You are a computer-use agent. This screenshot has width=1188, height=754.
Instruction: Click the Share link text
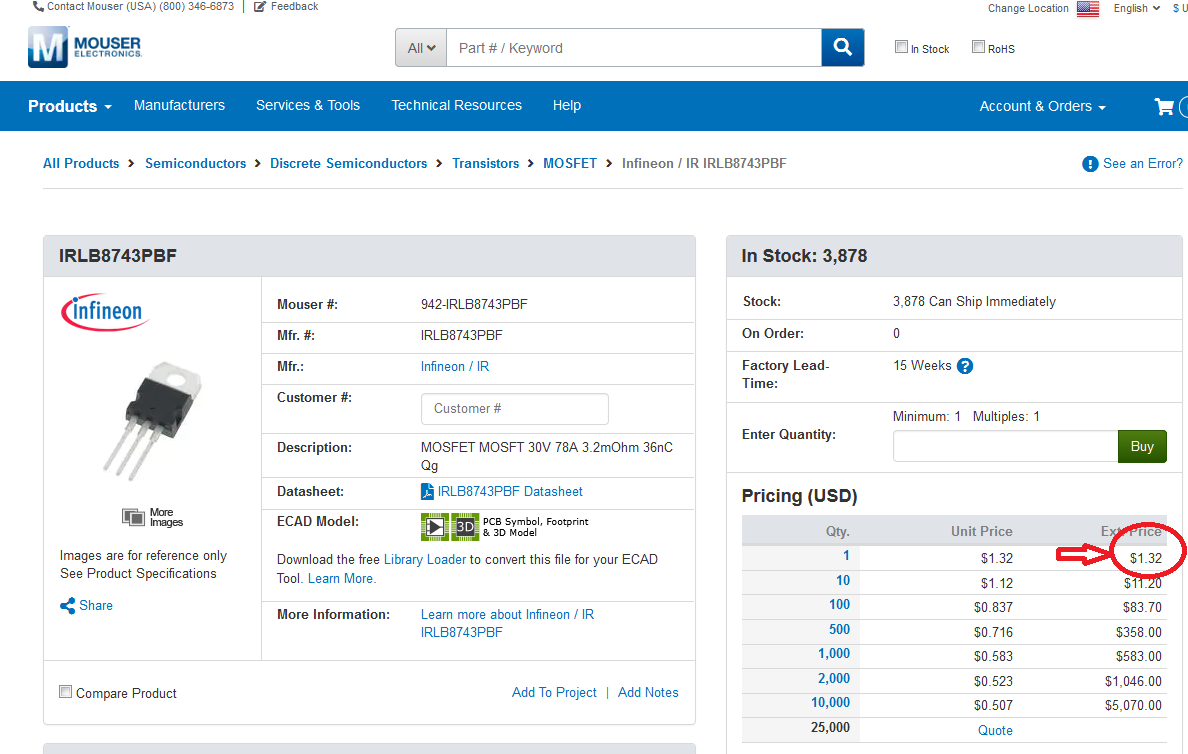pyautogui.click(x=95, y=605)
